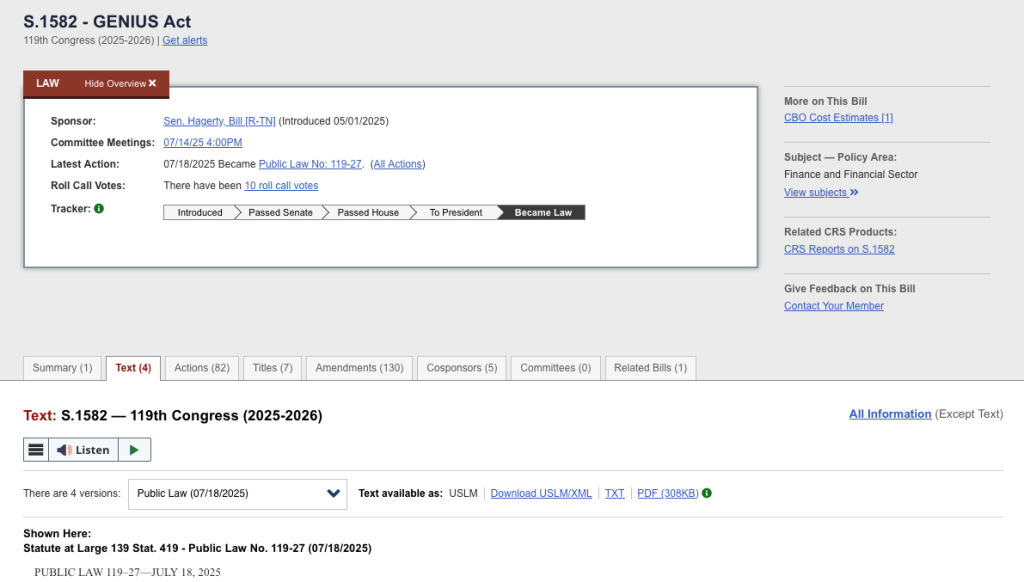This screenshot has height=582, width=1024.
Task: Open the ReadSpeaker menu hamburger icon
Action: point(36,450)
